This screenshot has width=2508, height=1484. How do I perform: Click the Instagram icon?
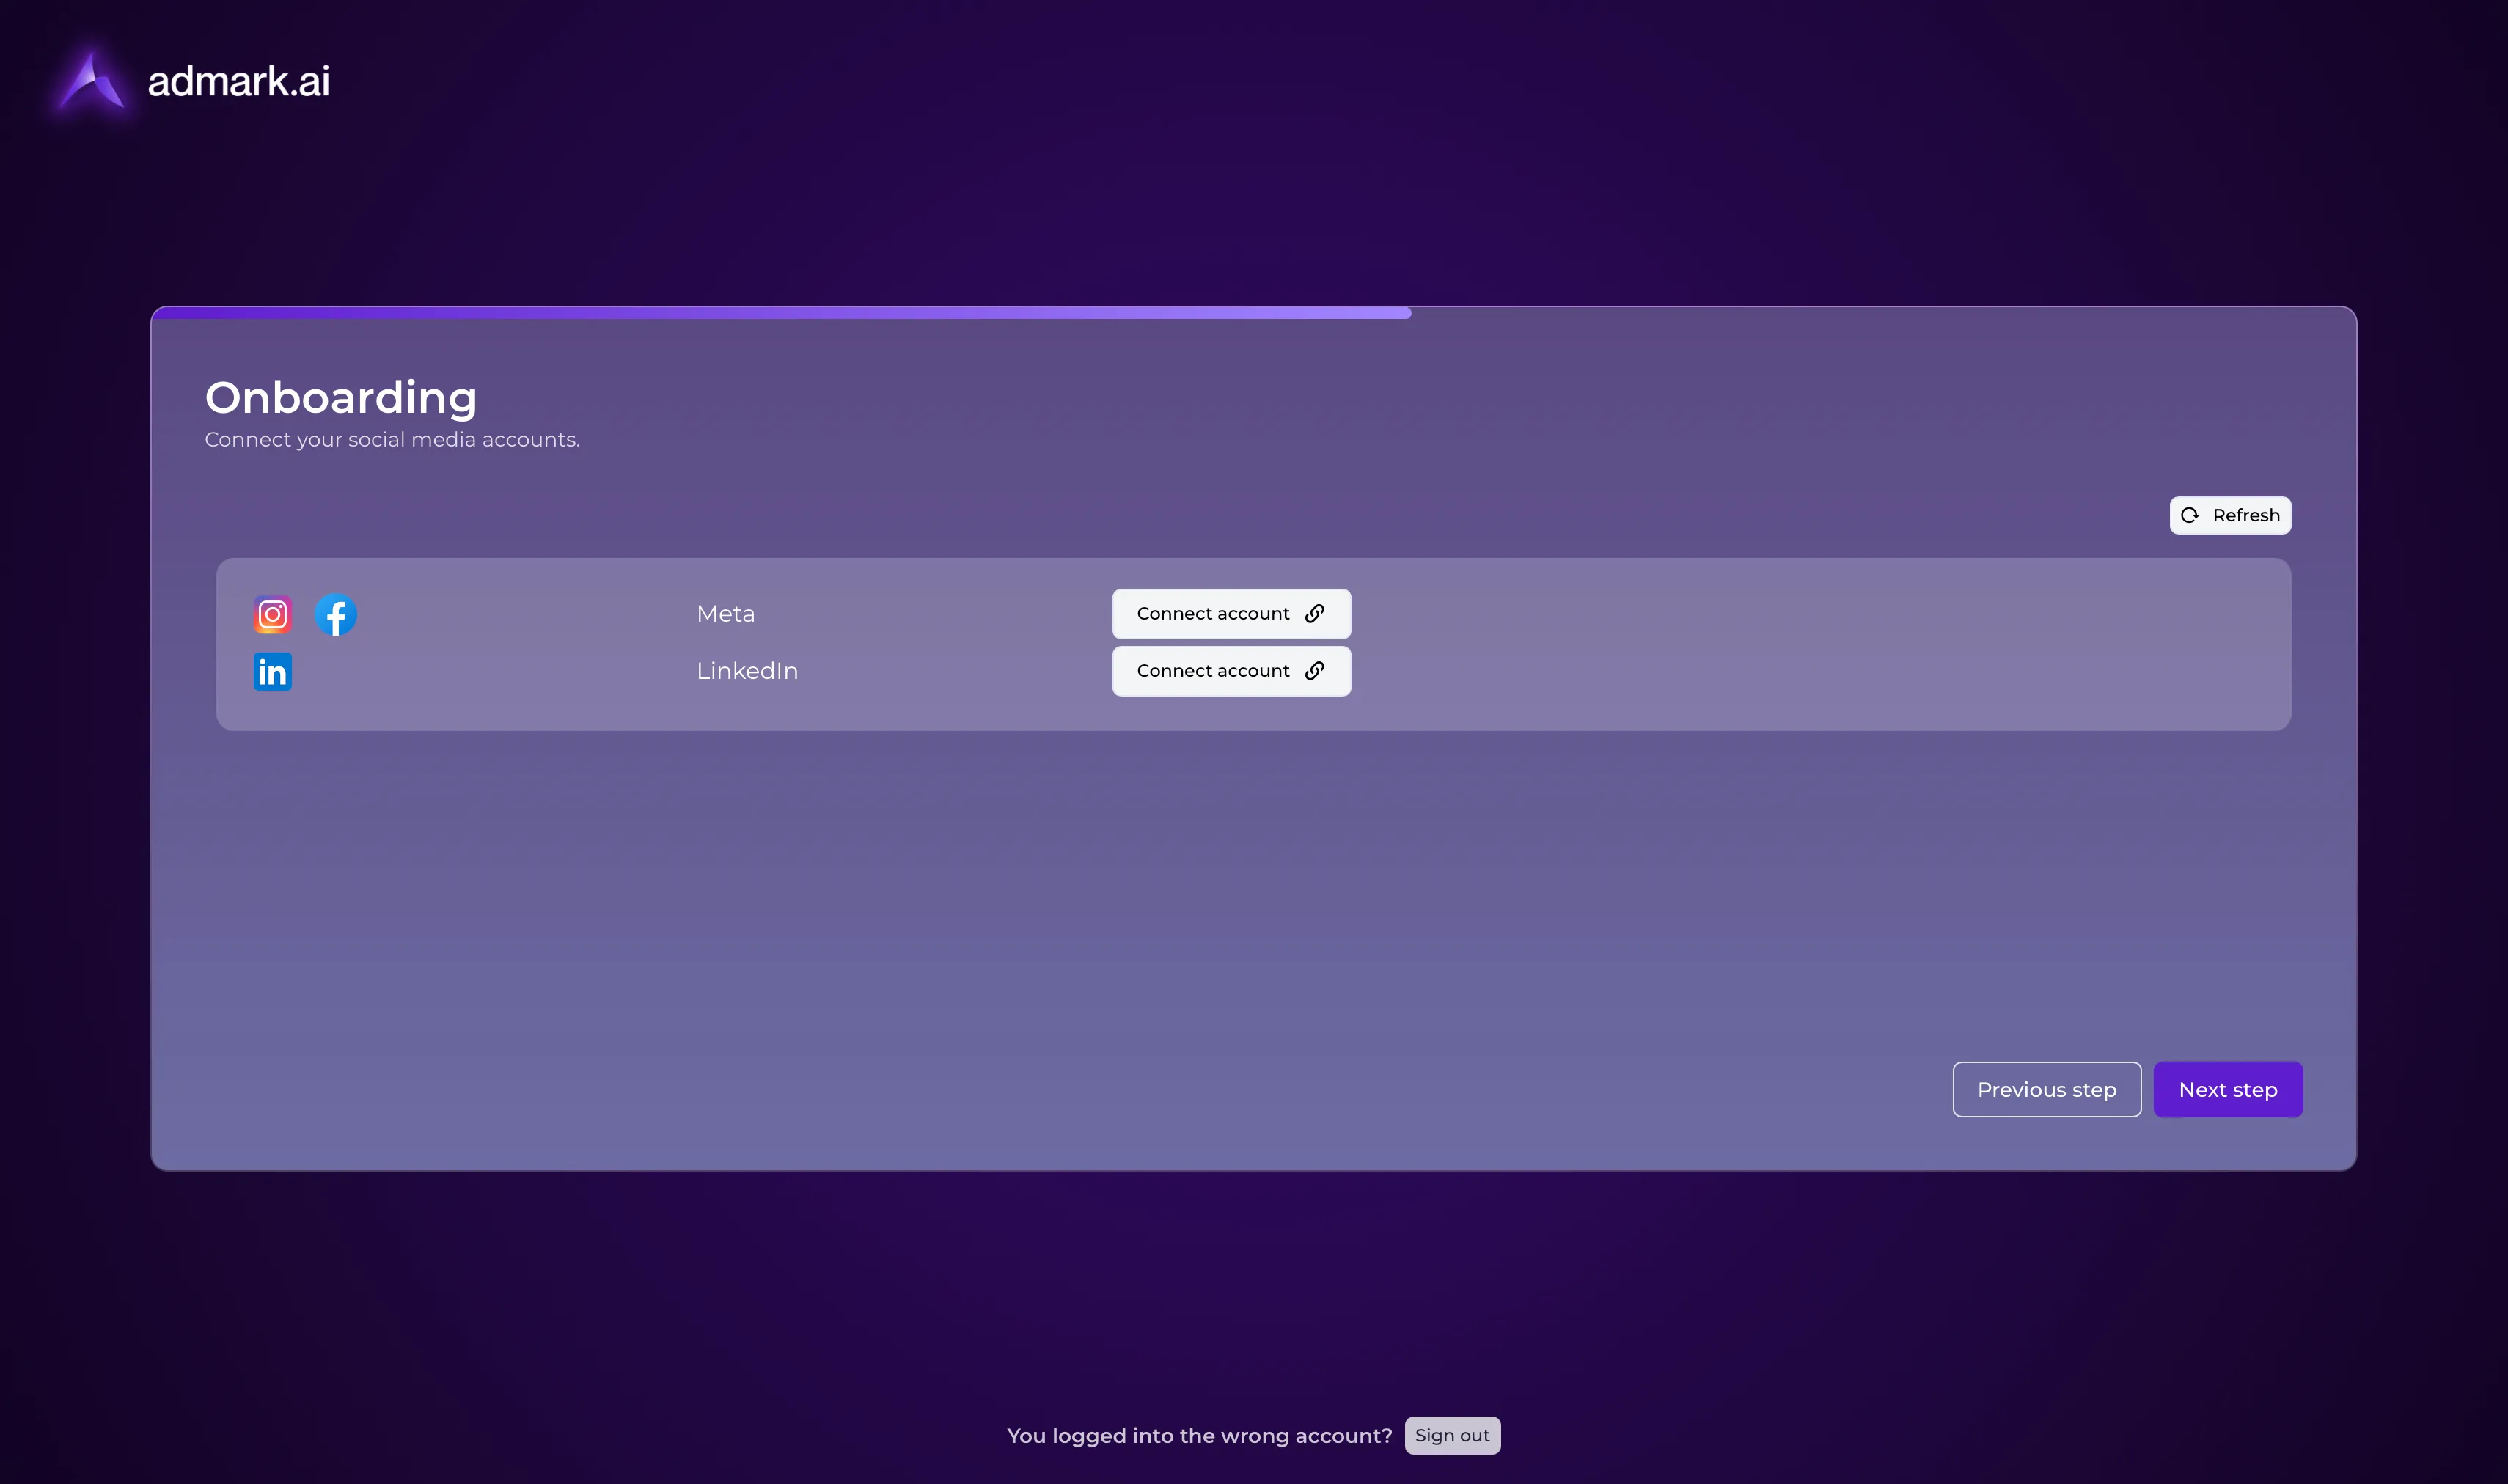pyautogui.click(x=272, y=614)
